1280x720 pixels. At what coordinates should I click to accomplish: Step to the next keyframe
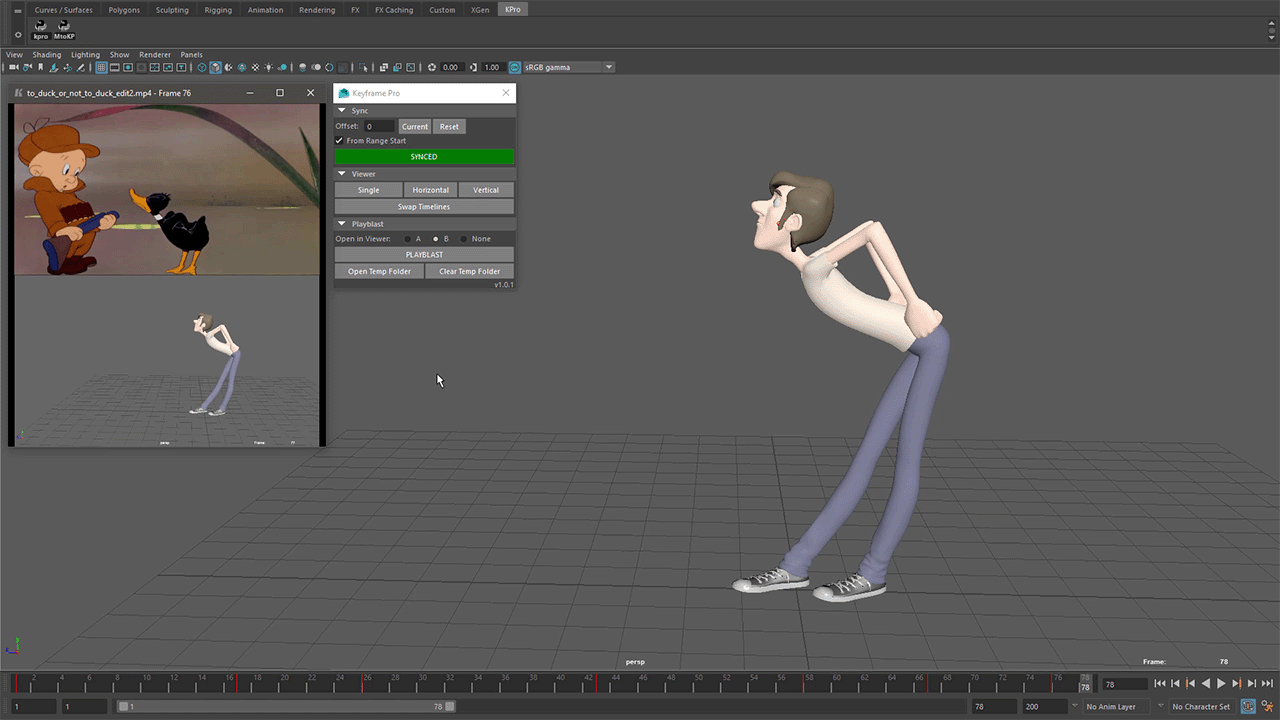point(1236,684)
